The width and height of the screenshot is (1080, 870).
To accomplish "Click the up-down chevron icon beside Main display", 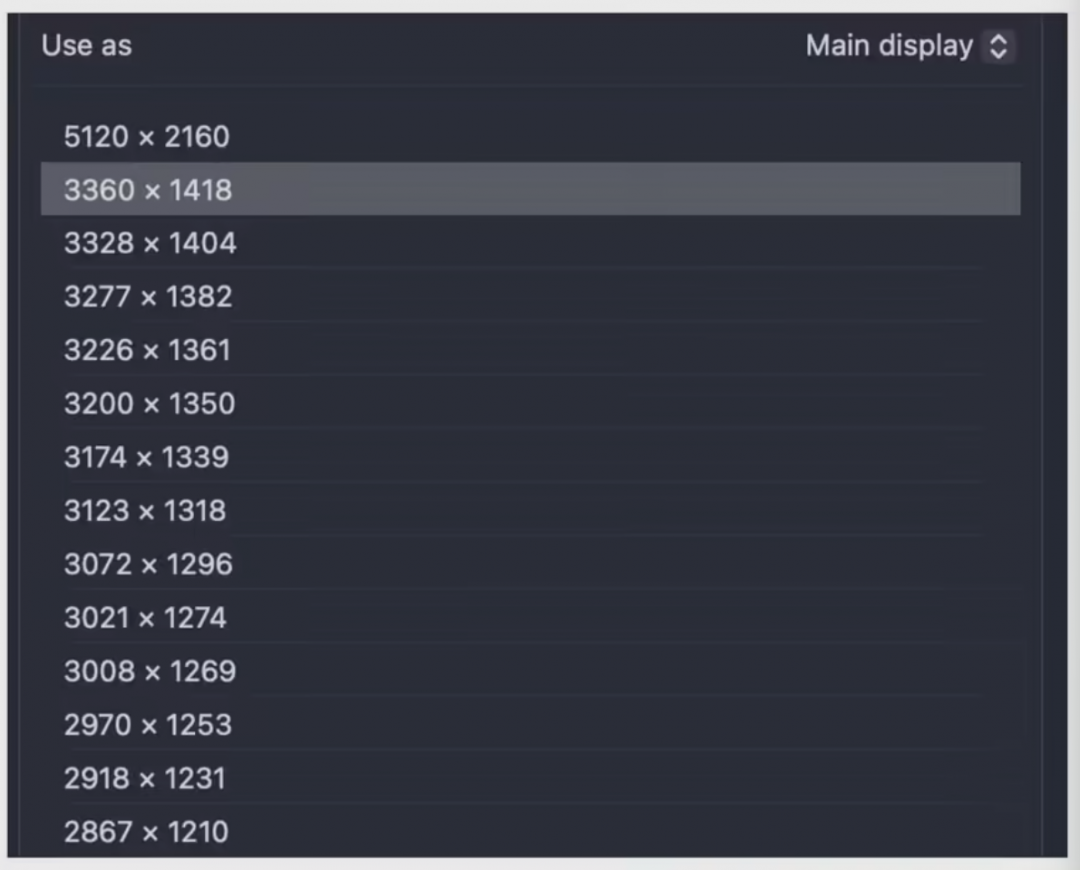I will 997,46.
